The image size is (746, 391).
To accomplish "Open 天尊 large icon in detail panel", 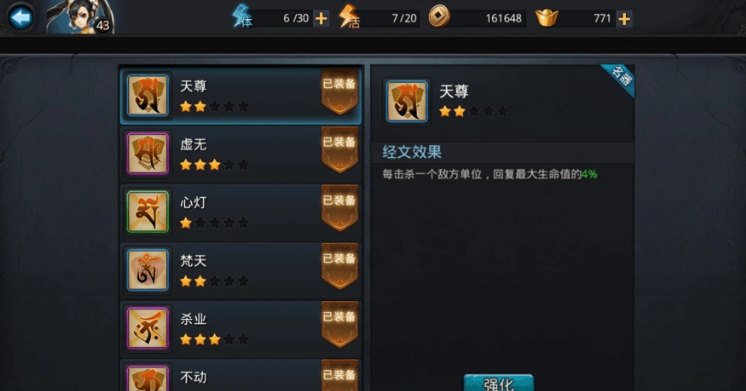I will pos(406,101).
